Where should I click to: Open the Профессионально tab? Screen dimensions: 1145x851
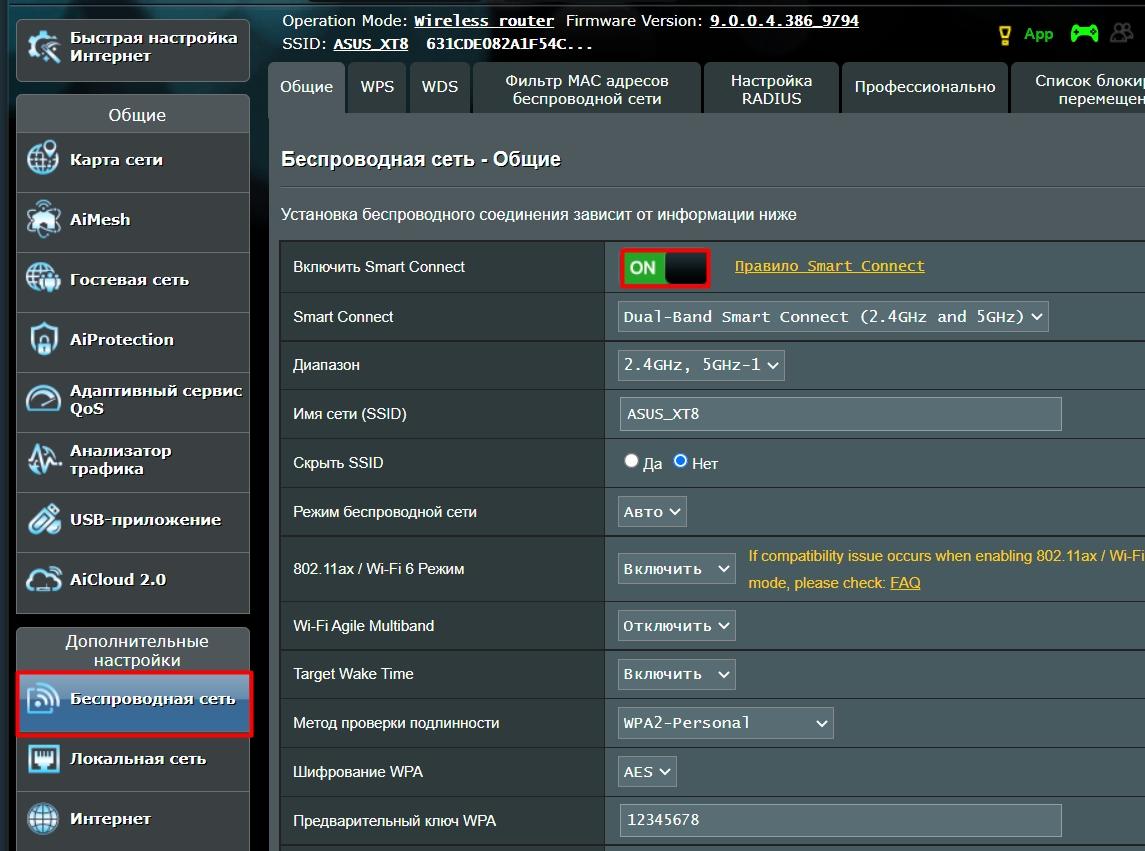924,87
